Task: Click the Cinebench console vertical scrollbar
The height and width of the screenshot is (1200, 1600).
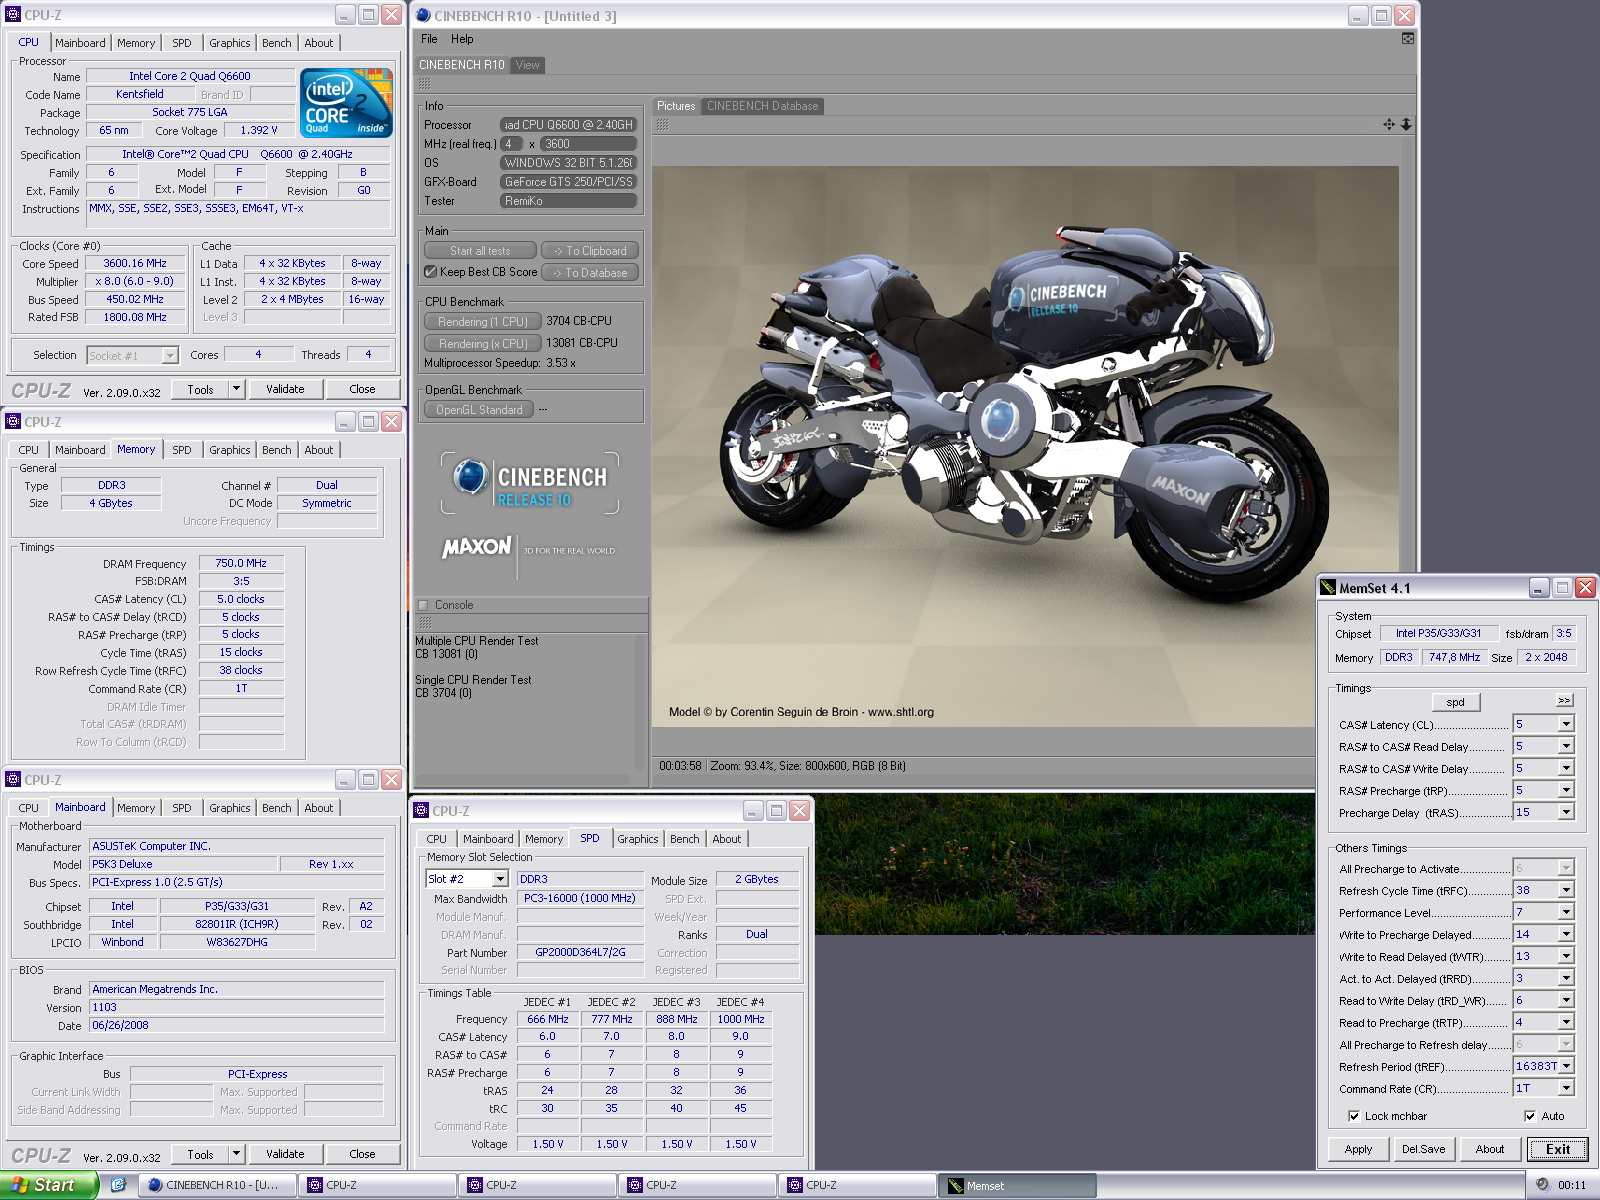Action: coord(641,700)
